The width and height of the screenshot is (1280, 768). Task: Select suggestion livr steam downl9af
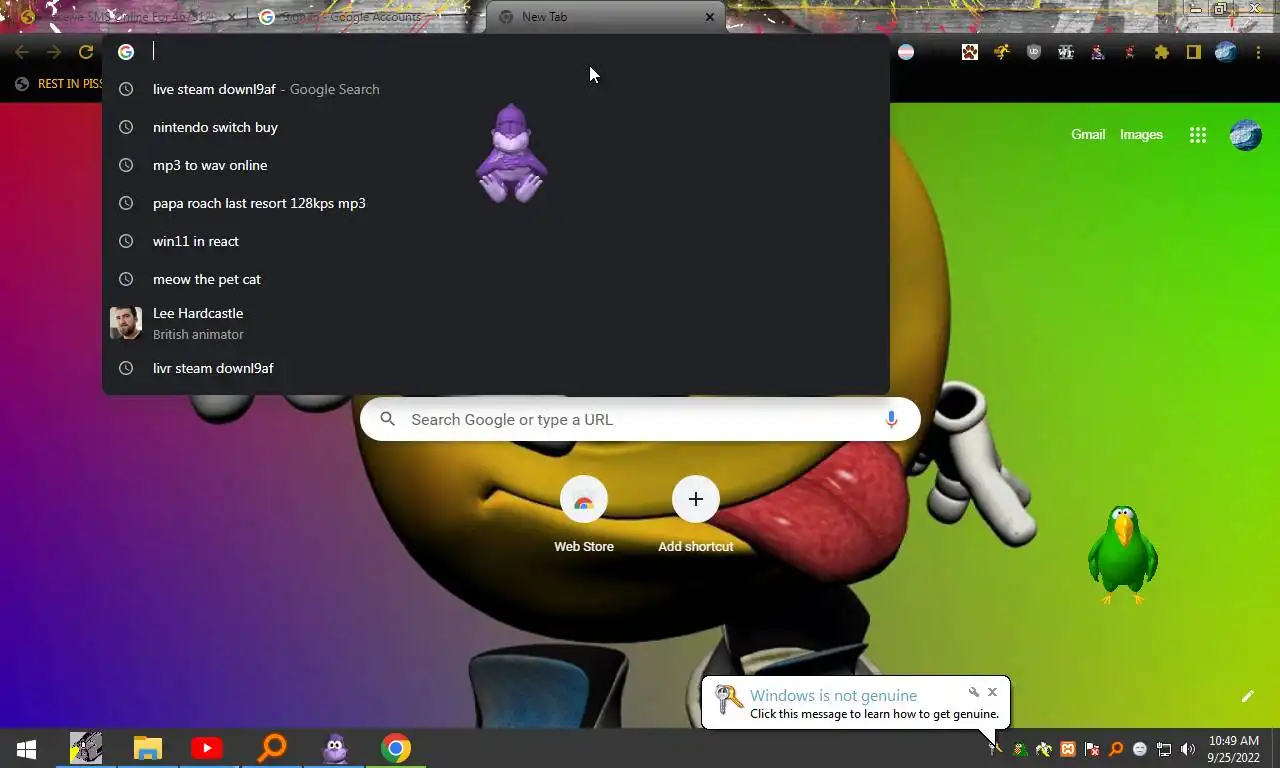[x=496, y=368]
